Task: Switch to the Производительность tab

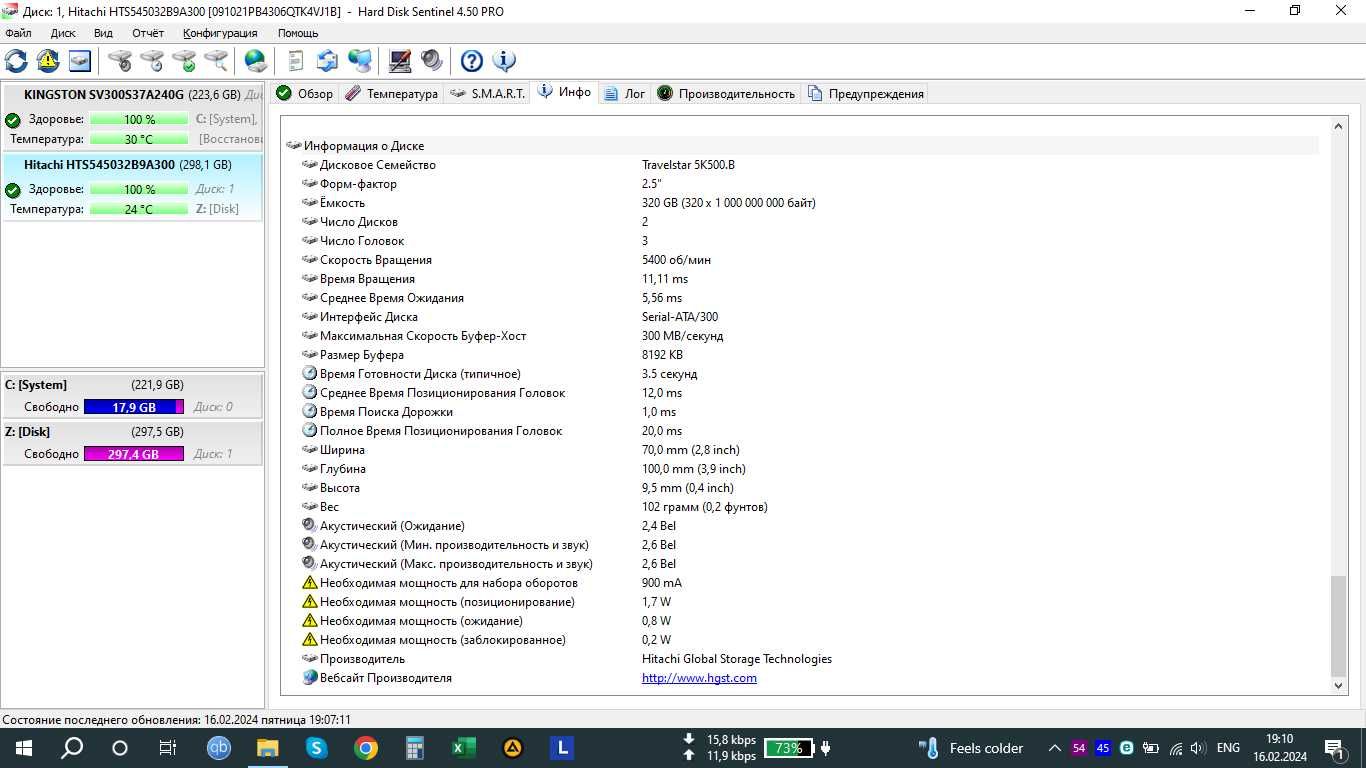Action: coord(726,93)
